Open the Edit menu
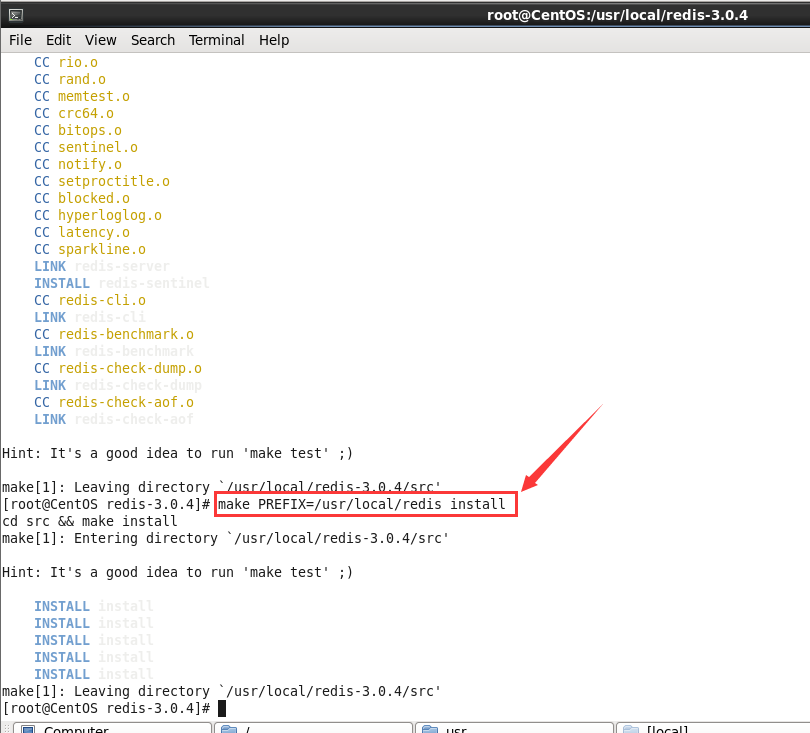 [58, 40]
